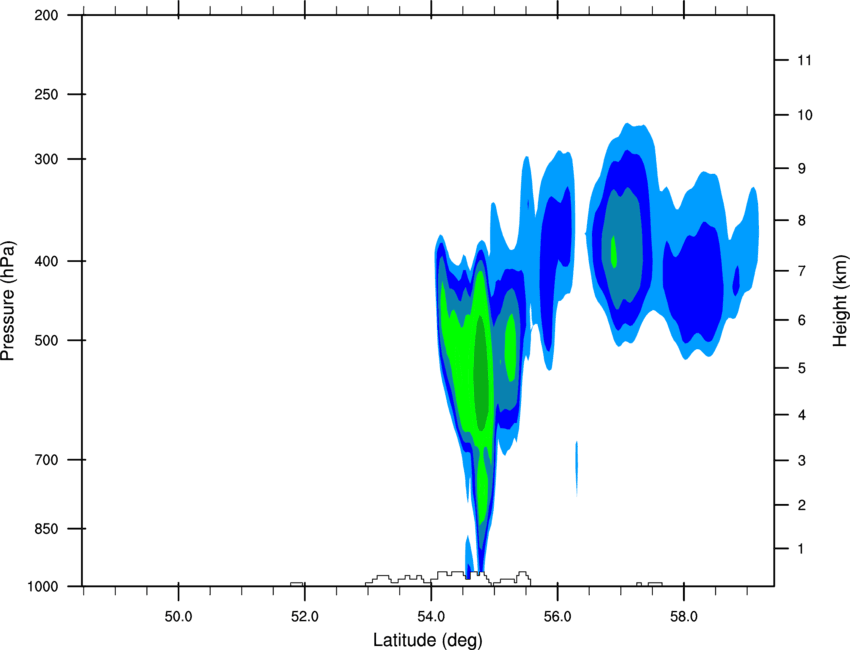
Task: Pick the 1 km height label
Action: [x=801, y=549]
